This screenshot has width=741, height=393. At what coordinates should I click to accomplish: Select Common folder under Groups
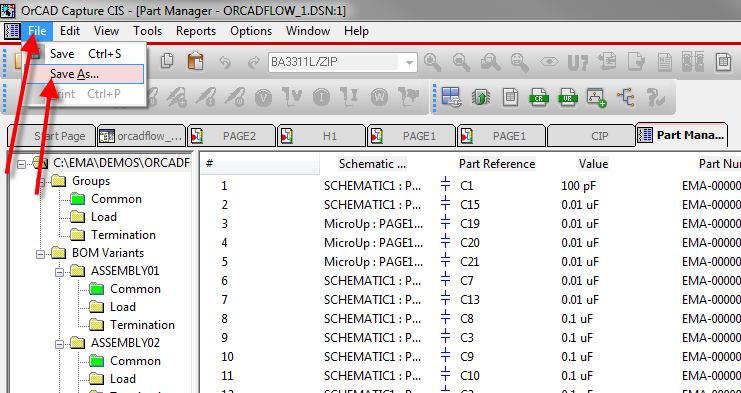tap(116, 199)
